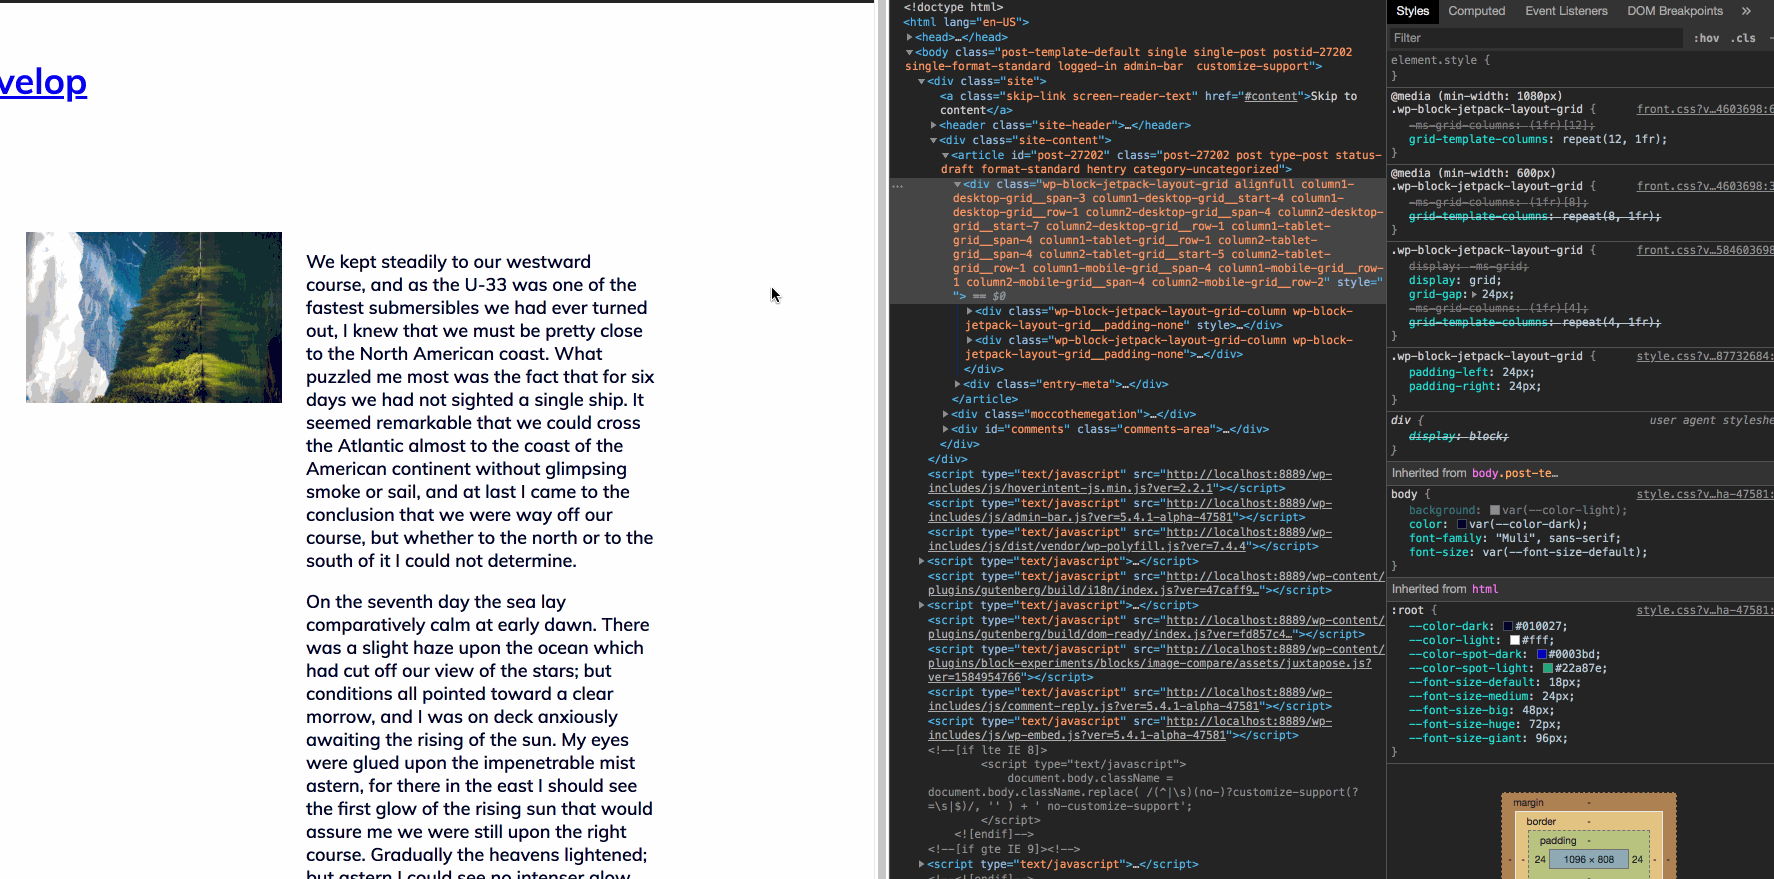Click the element.style rule block
The height and width of the screenshot is (879, 1774).
coord(1580,67)
